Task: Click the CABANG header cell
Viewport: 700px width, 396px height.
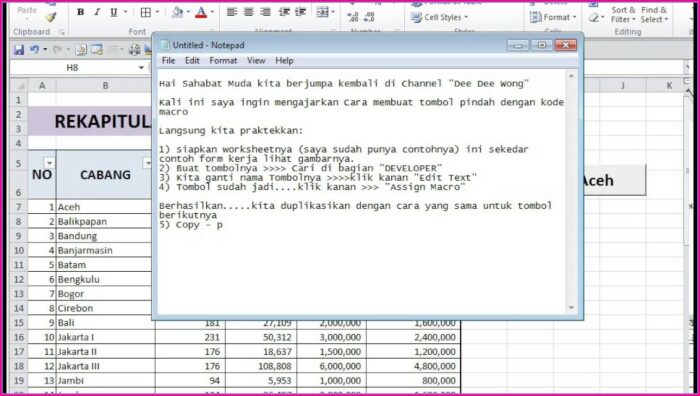Action: click(105, 175)
